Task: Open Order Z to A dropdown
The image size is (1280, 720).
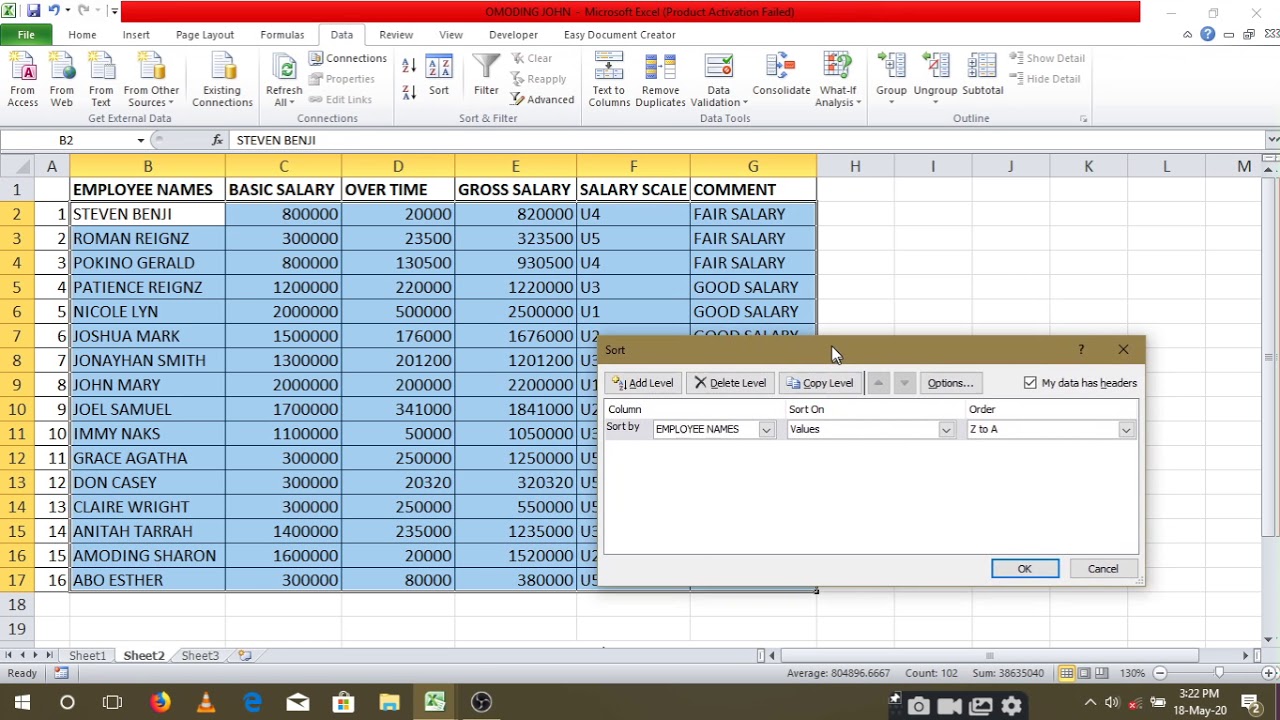Action: pos(1125,430)
